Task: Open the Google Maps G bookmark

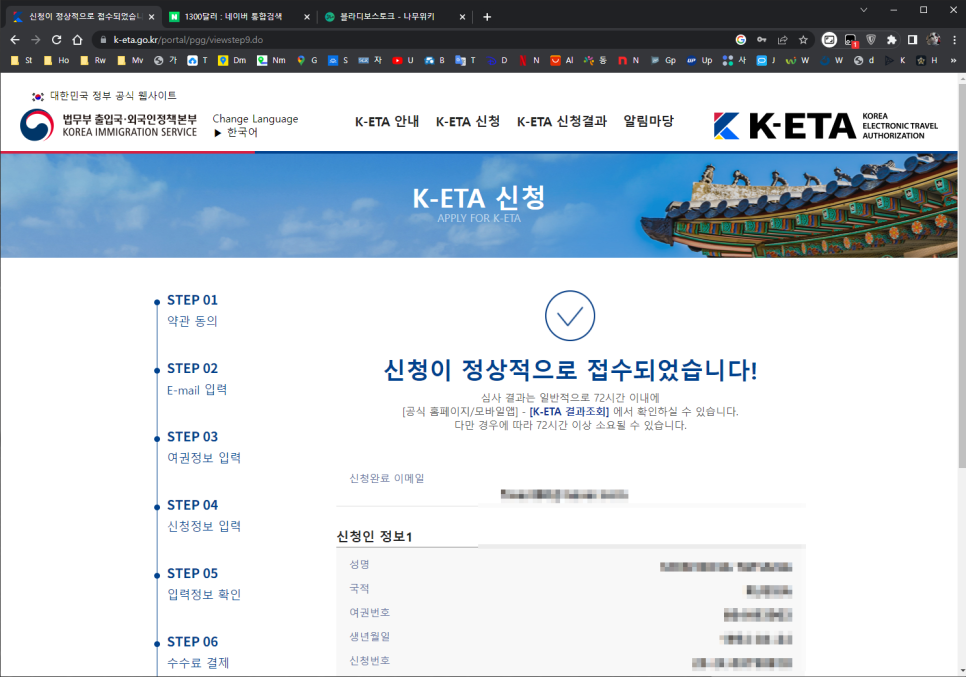Action: (307, 60)
